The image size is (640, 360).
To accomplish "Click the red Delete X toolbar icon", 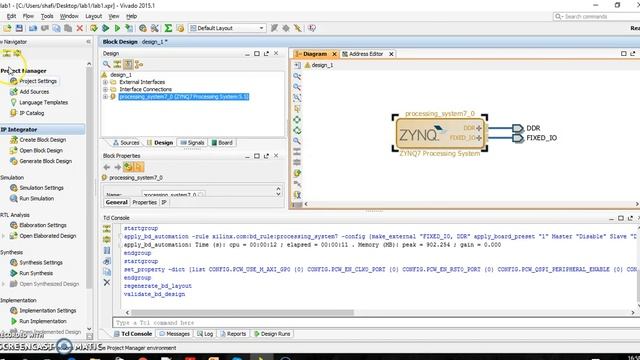I will 80,28.
